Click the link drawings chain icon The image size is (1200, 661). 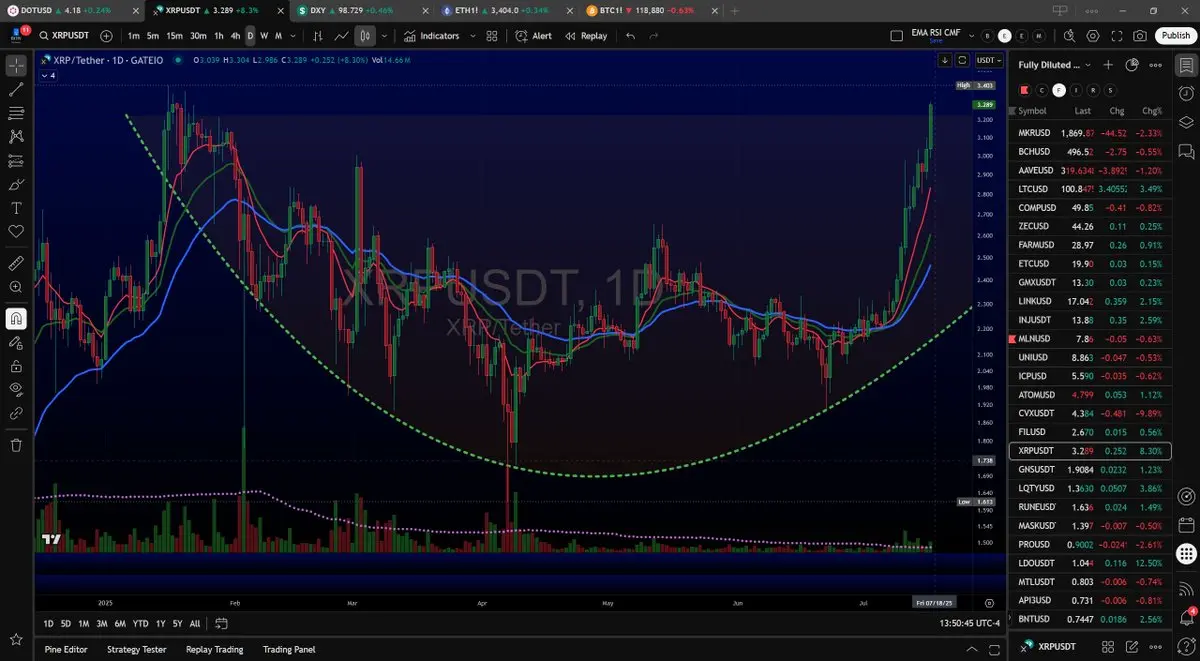[16, 413]
